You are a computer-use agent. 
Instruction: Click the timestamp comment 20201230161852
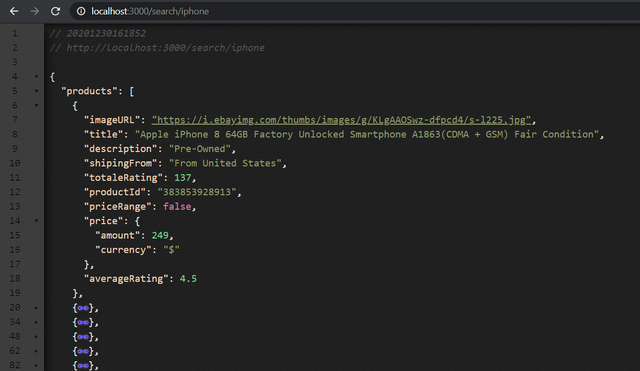coord(98,33)
